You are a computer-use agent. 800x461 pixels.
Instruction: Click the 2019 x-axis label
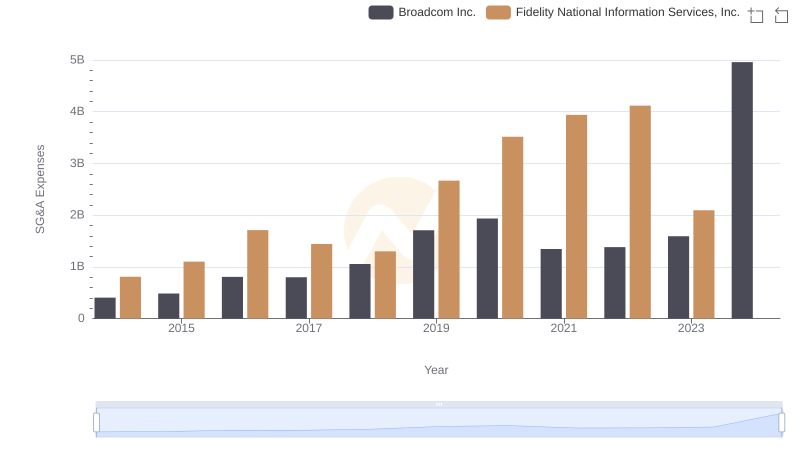(x=436, y=328)
